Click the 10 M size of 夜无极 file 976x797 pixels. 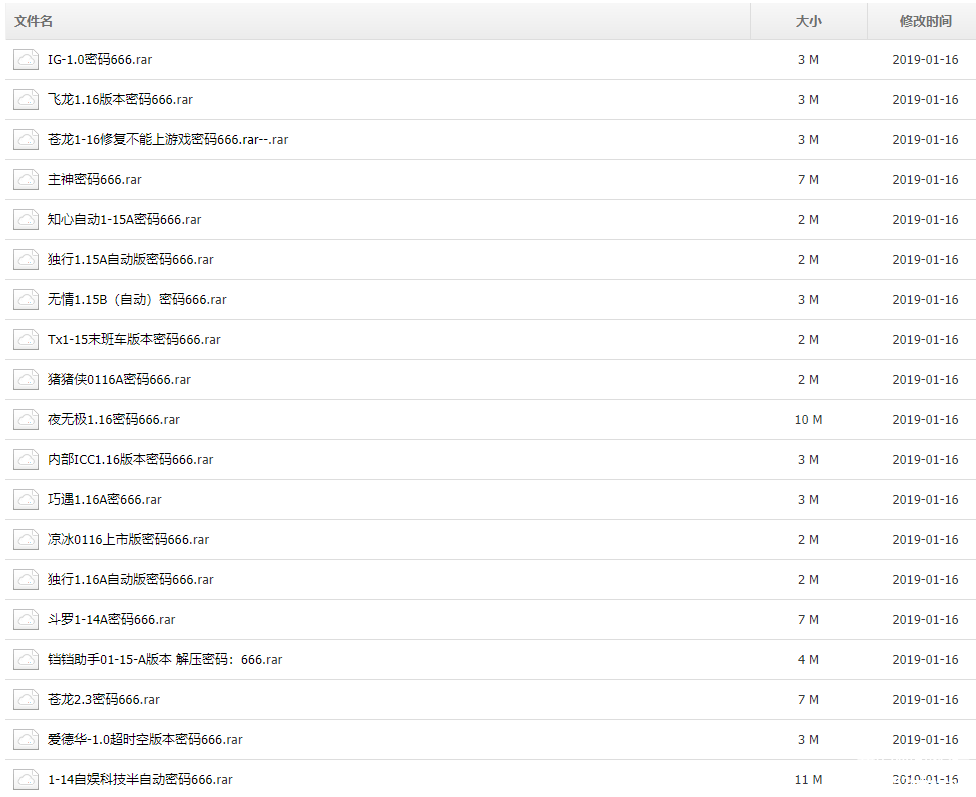click(x=809, y=420)
